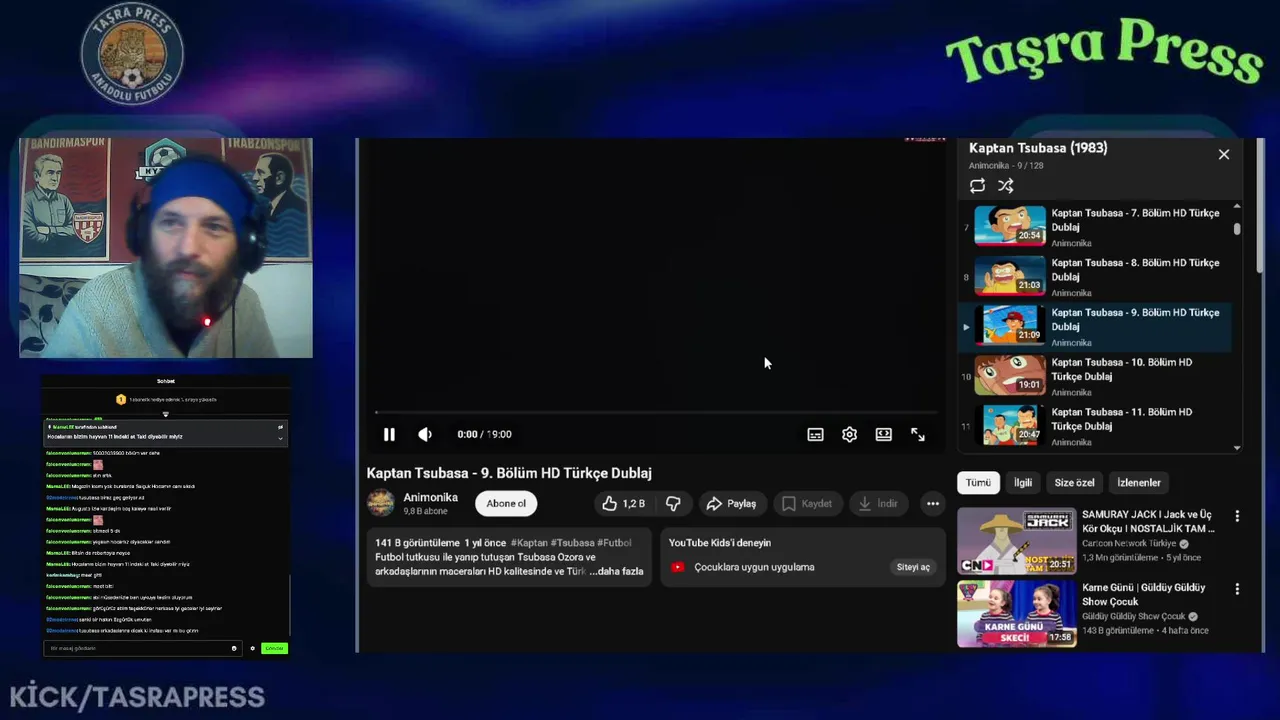Open the Güldüy Güldüy Show Çocuk channel
Screen dimensions: 1280x720
(x=1134, y=617)
